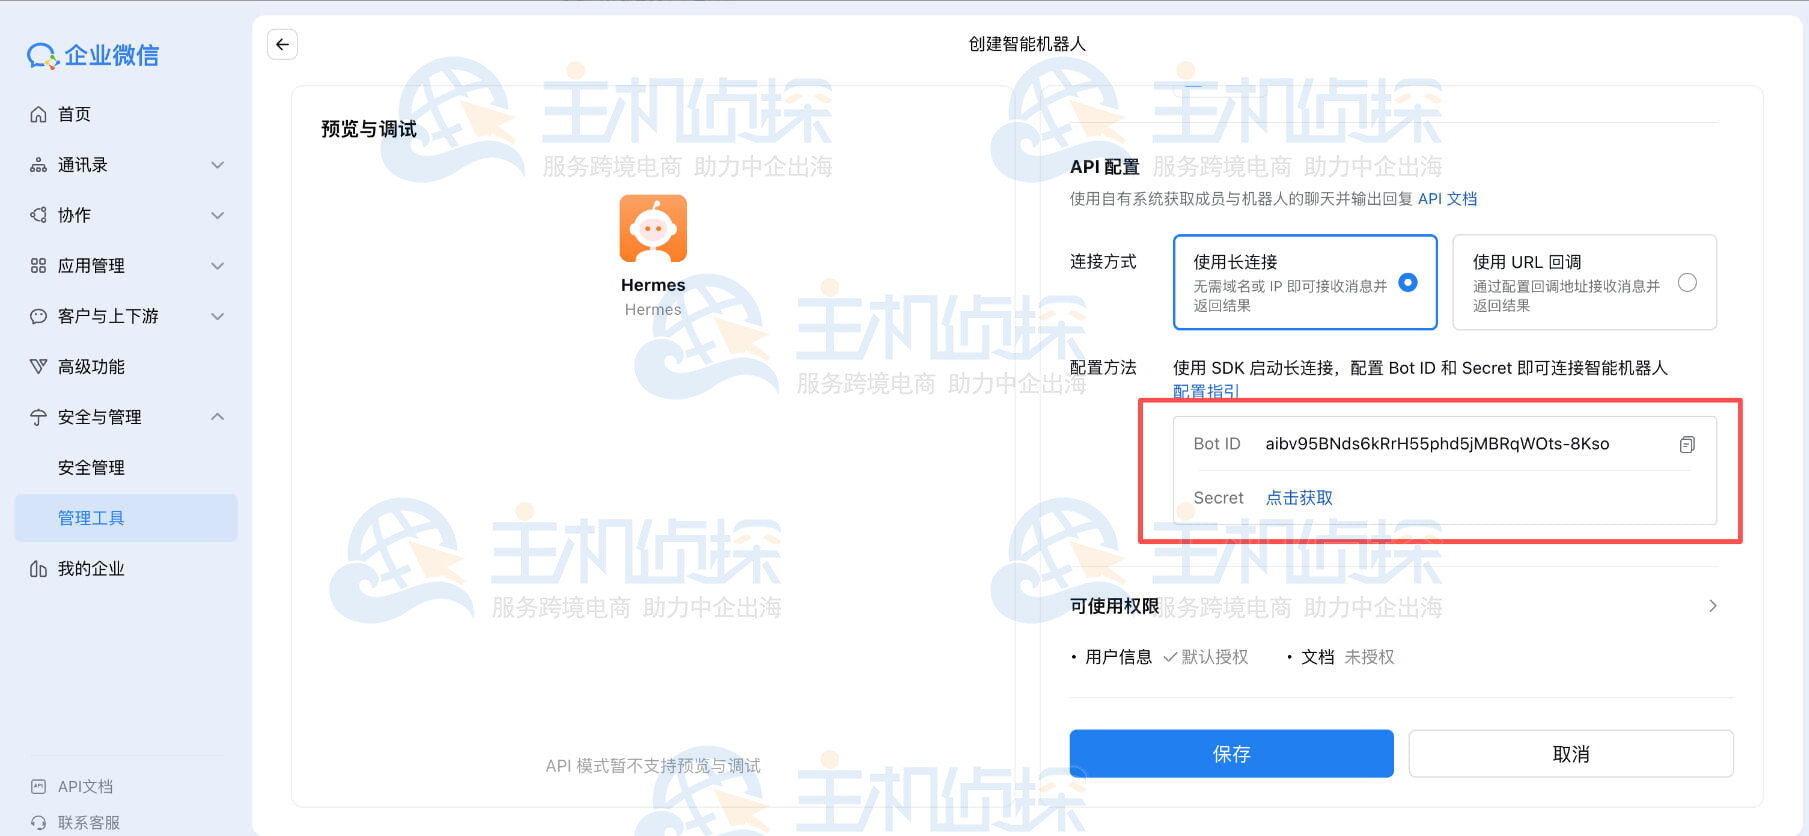The image size is (1809, 836).
Task: Open the 配置指引 link
Action: tap(1206, 391)
